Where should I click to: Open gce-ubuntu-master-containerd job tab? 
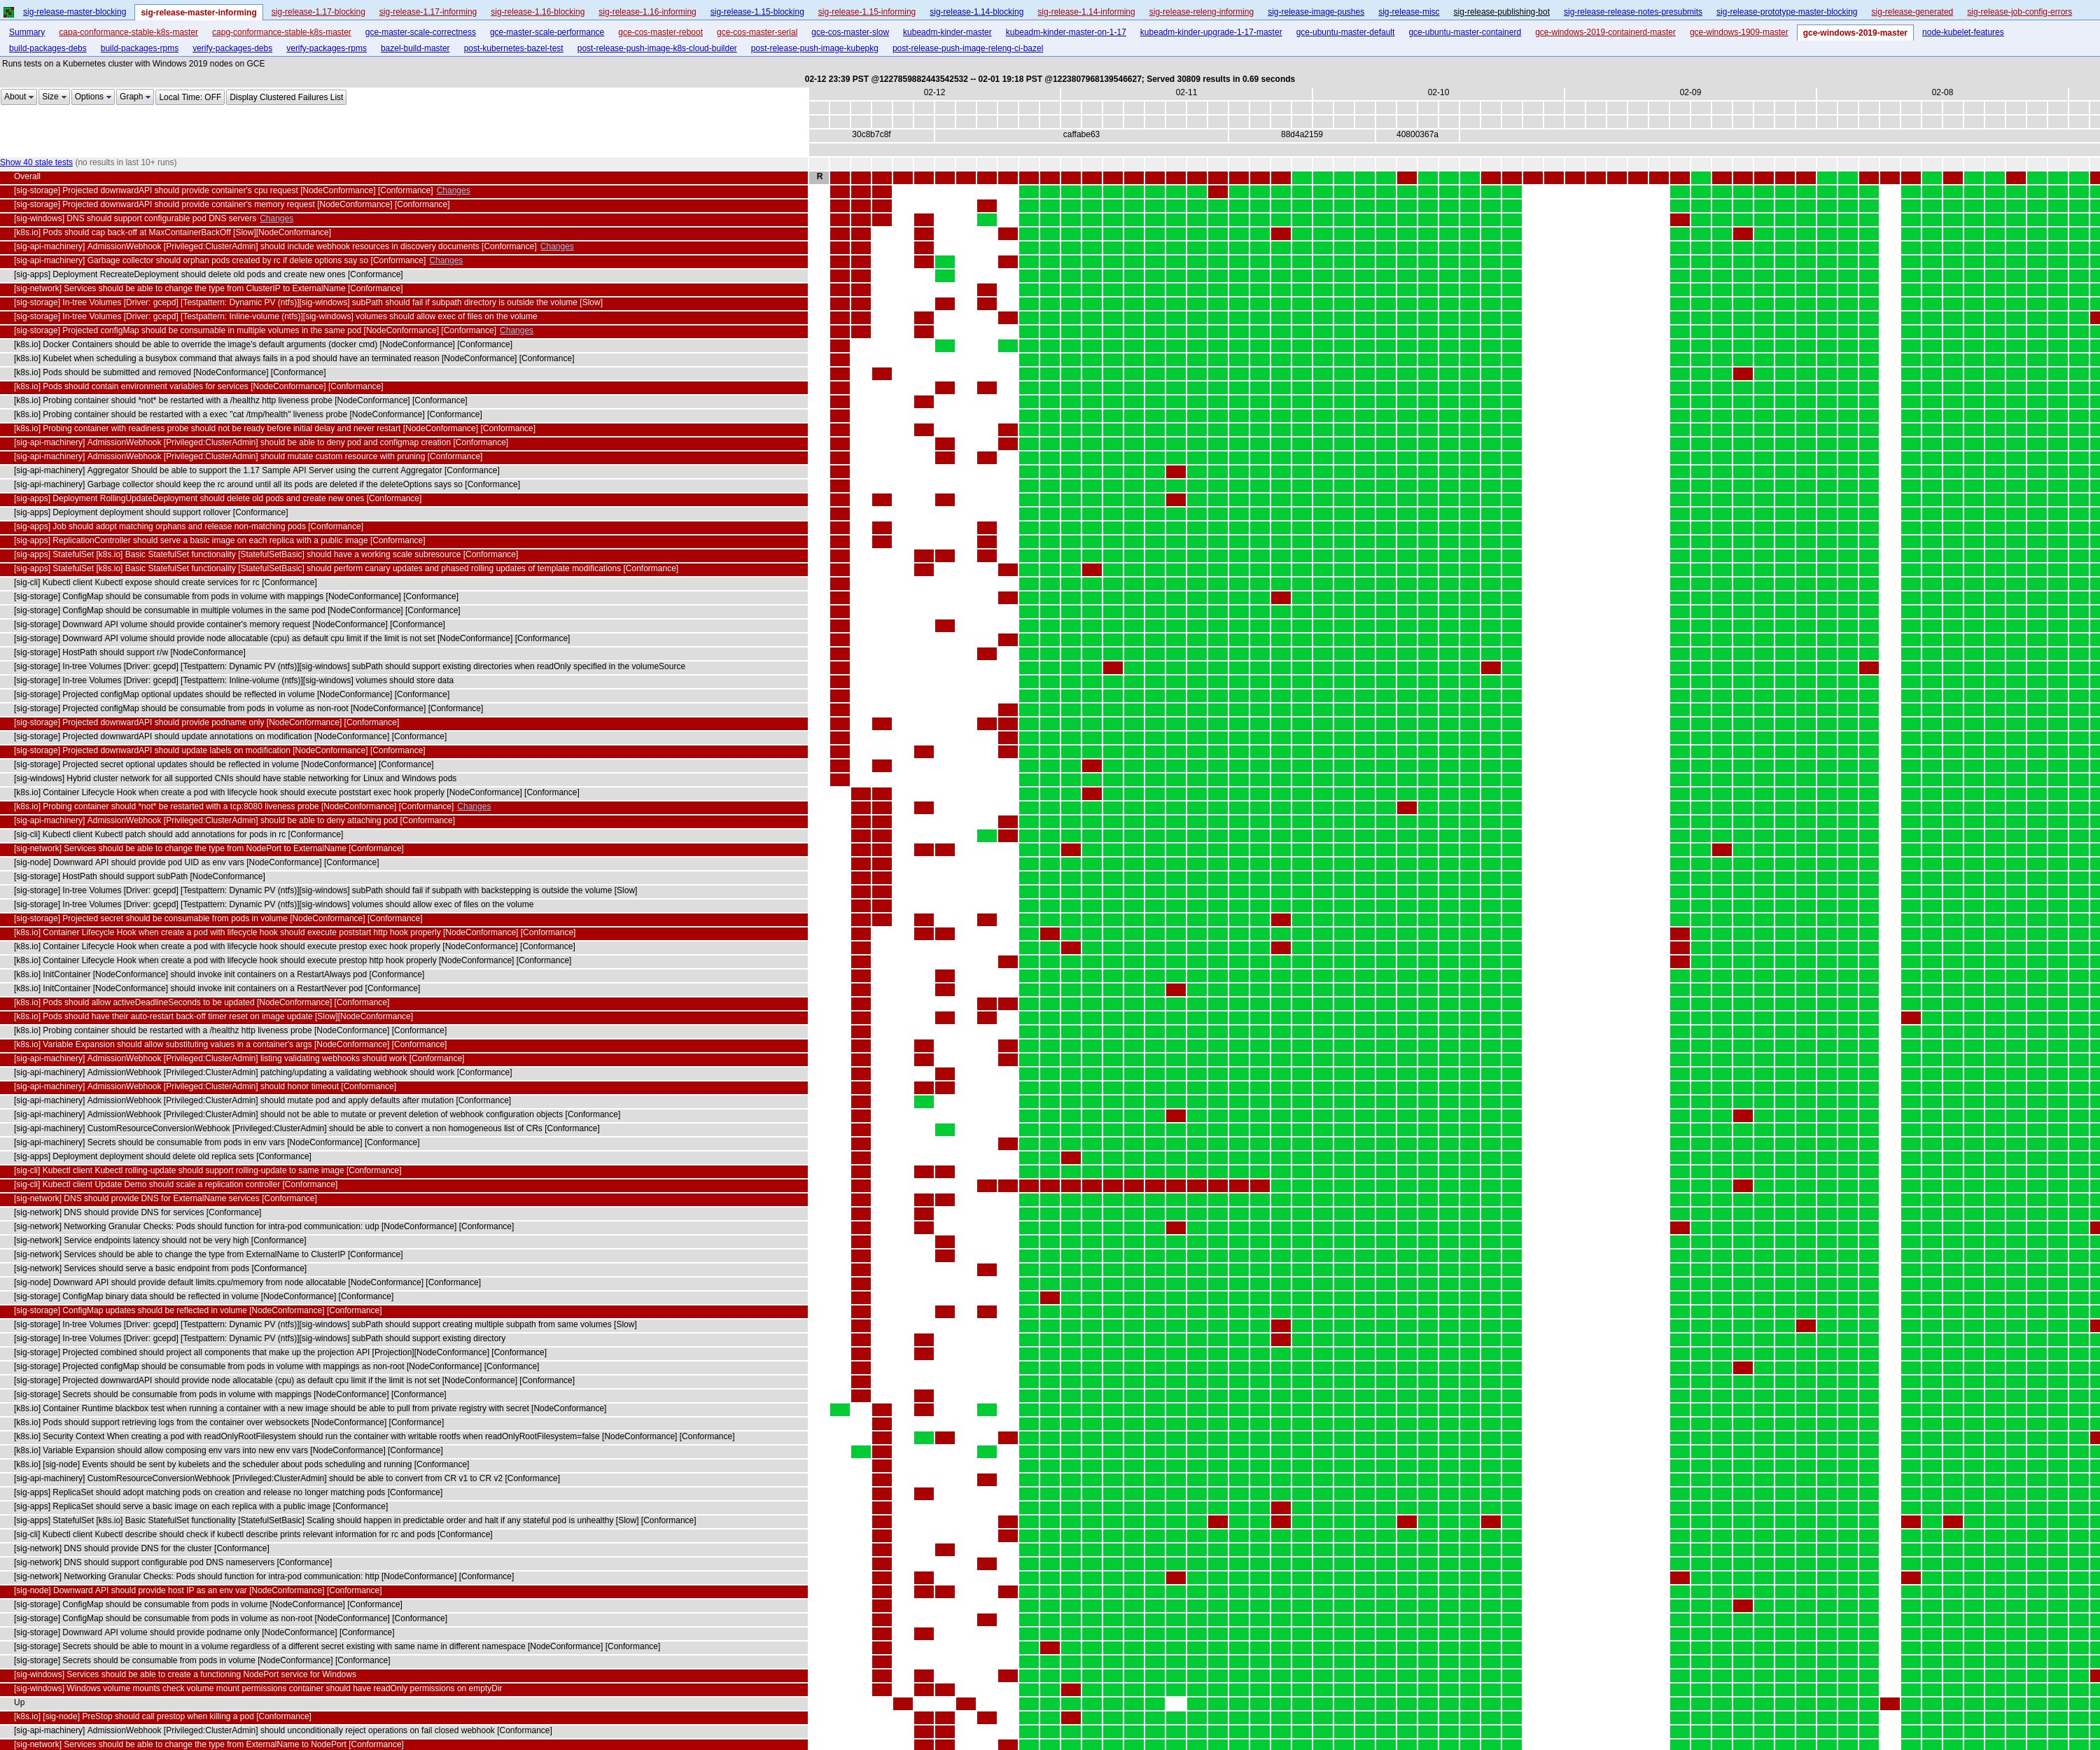pyautogui.click(x=1465, y=32)
